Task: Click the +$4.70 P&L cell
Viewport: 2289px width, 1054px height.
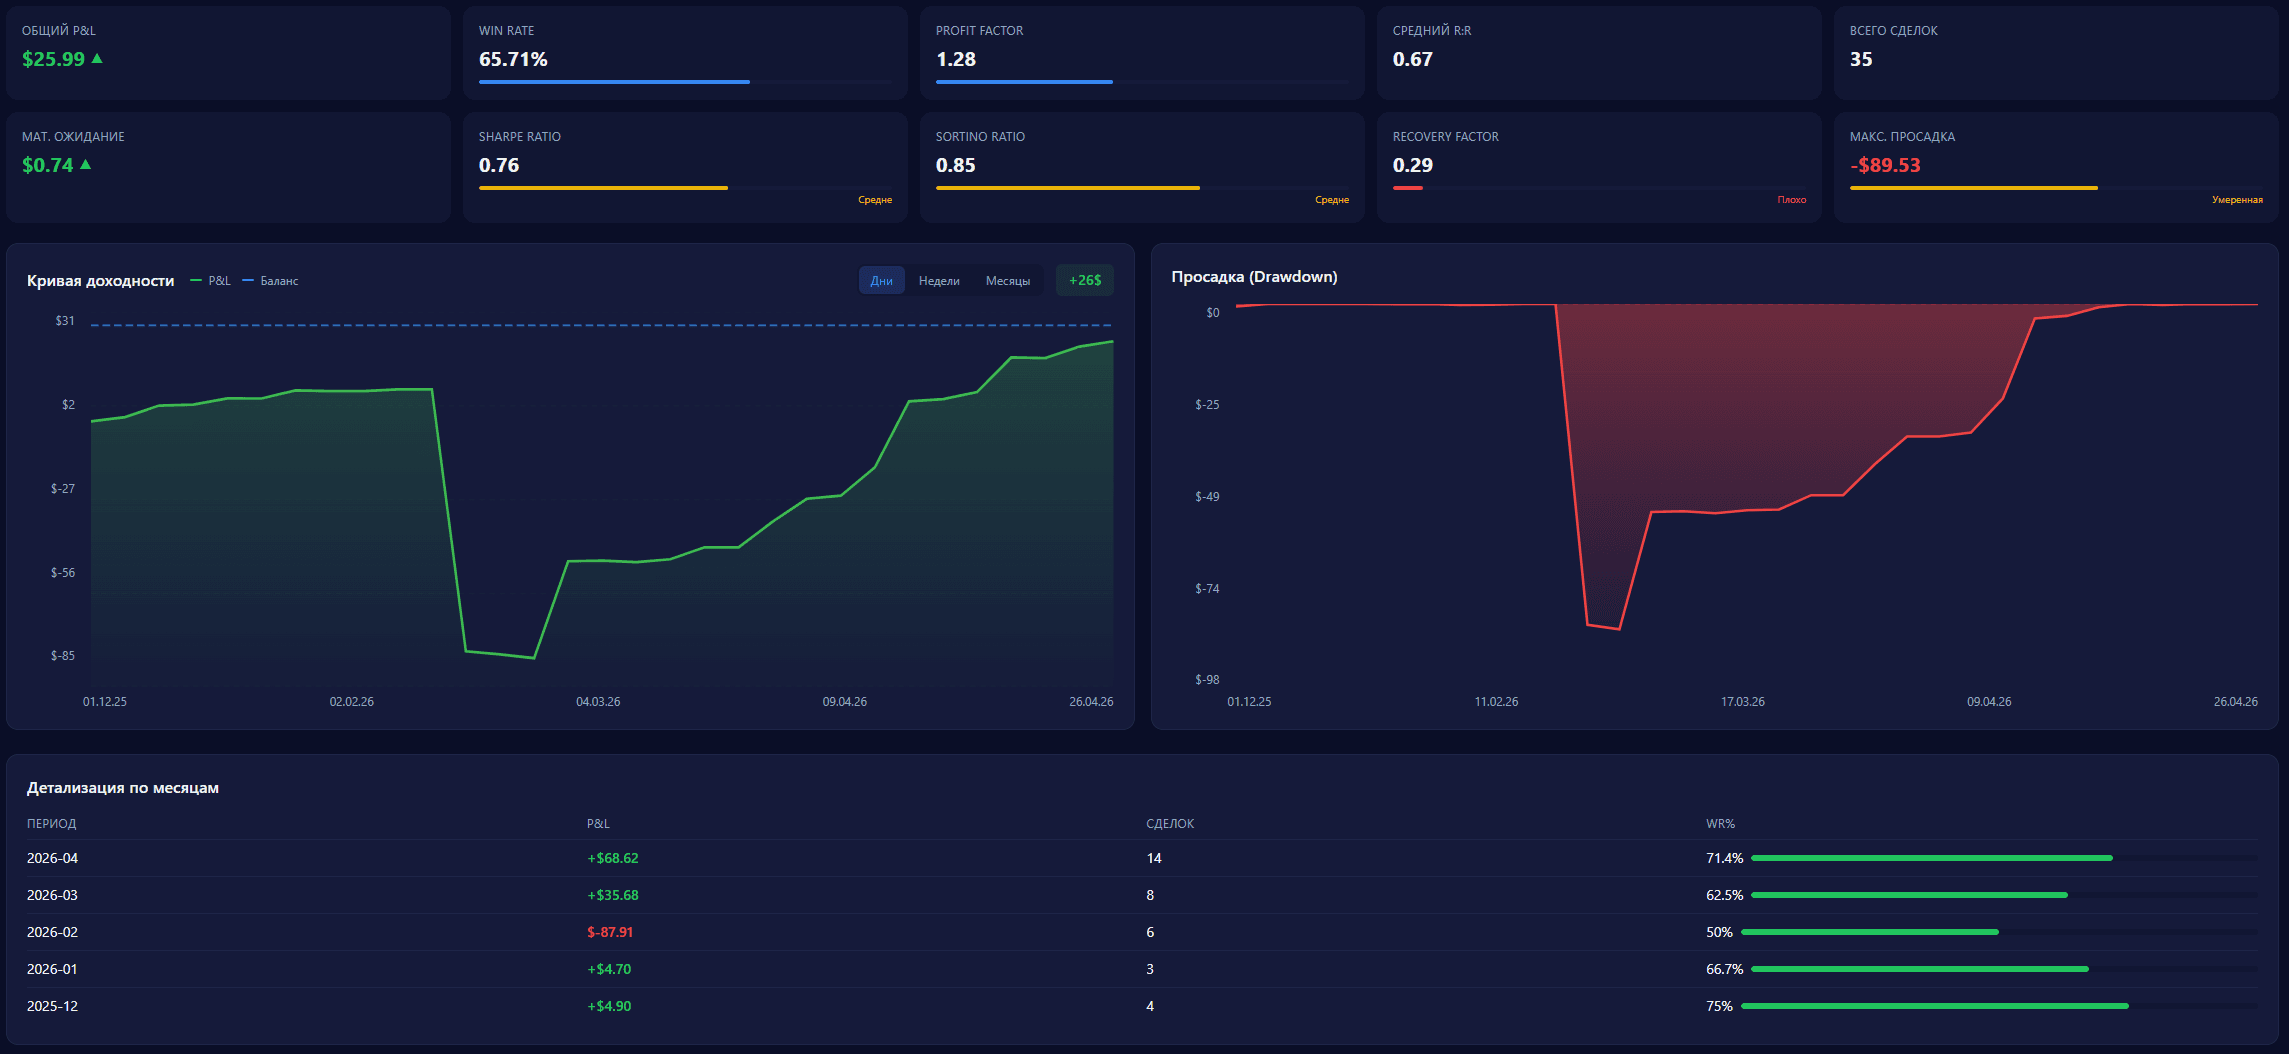Action: pyautogui.click(x=609, y=969)
